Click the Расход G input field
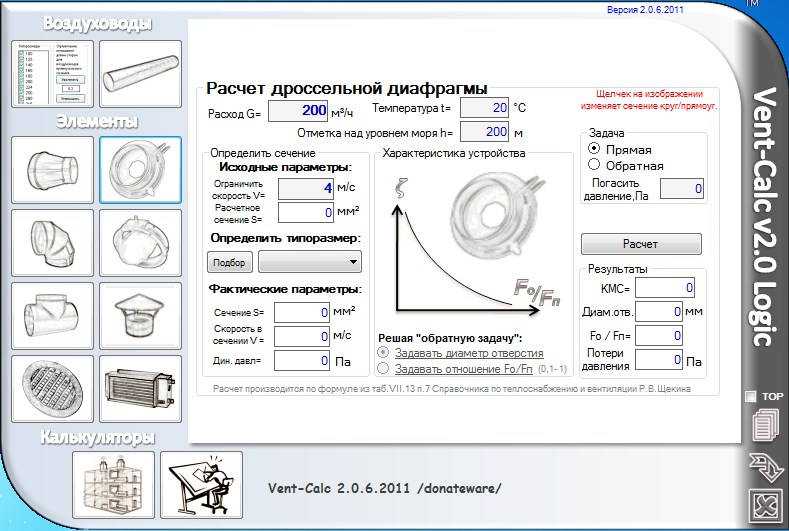 pyautogui.click(x=298, y=111)
